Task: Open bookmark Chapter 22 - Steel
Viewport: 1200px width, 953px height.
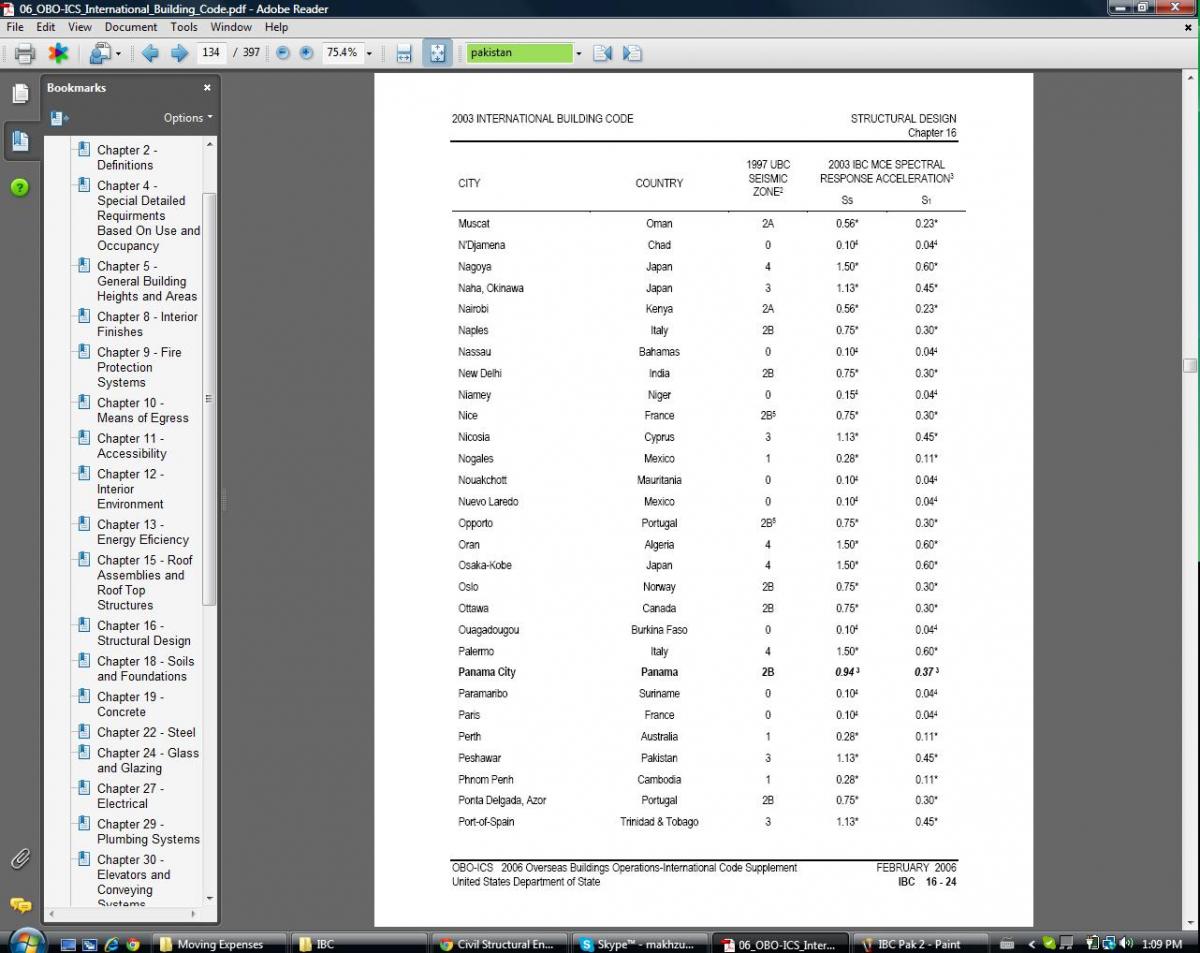Action: pos(146,732)
